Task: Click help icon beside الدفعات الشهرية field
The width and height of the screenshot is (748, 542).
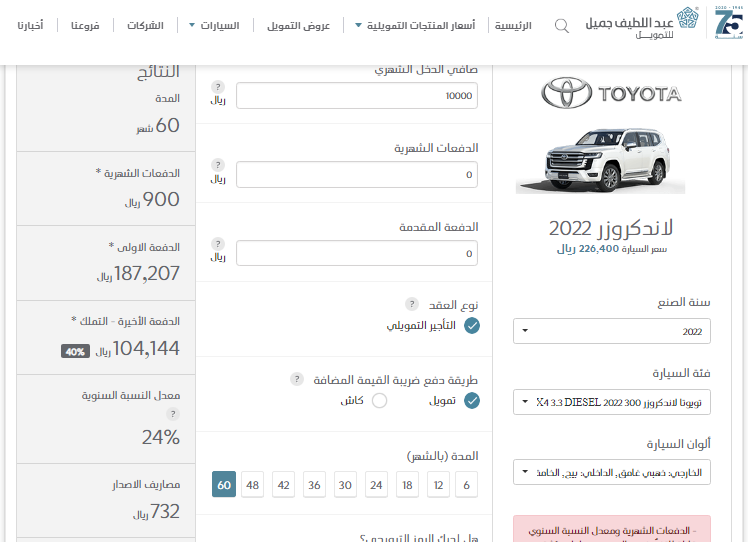Action: [x=218, y=165]
